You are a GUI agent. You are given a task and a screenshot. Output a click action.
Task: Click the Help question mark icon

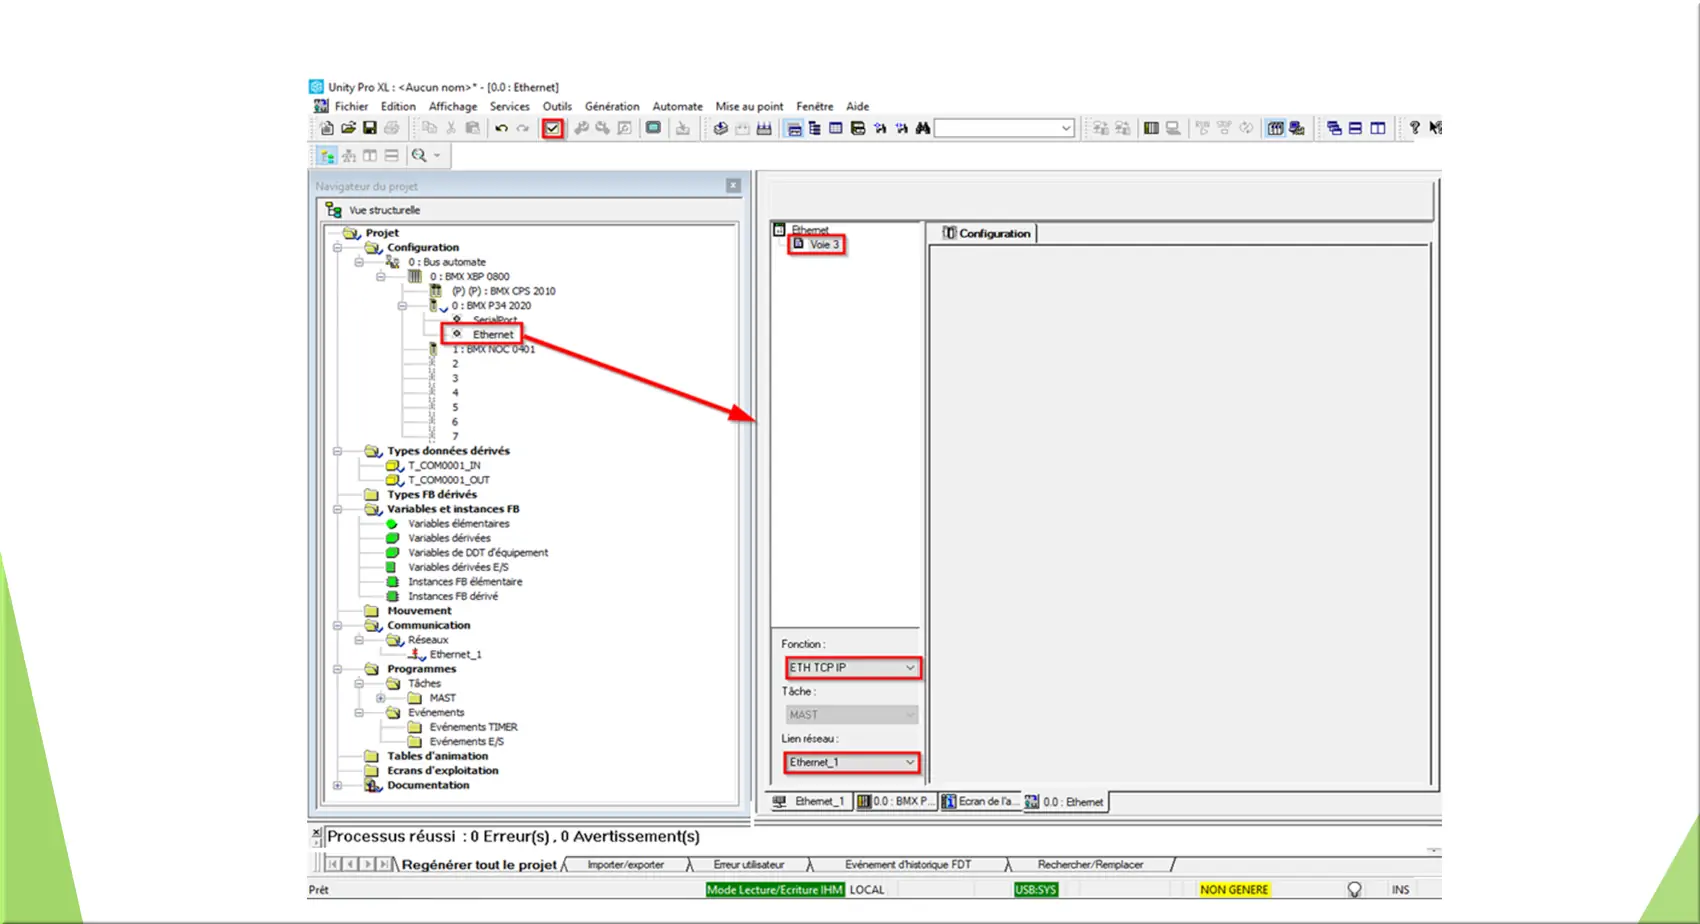pyautogui.click(x=1414, y=128)
